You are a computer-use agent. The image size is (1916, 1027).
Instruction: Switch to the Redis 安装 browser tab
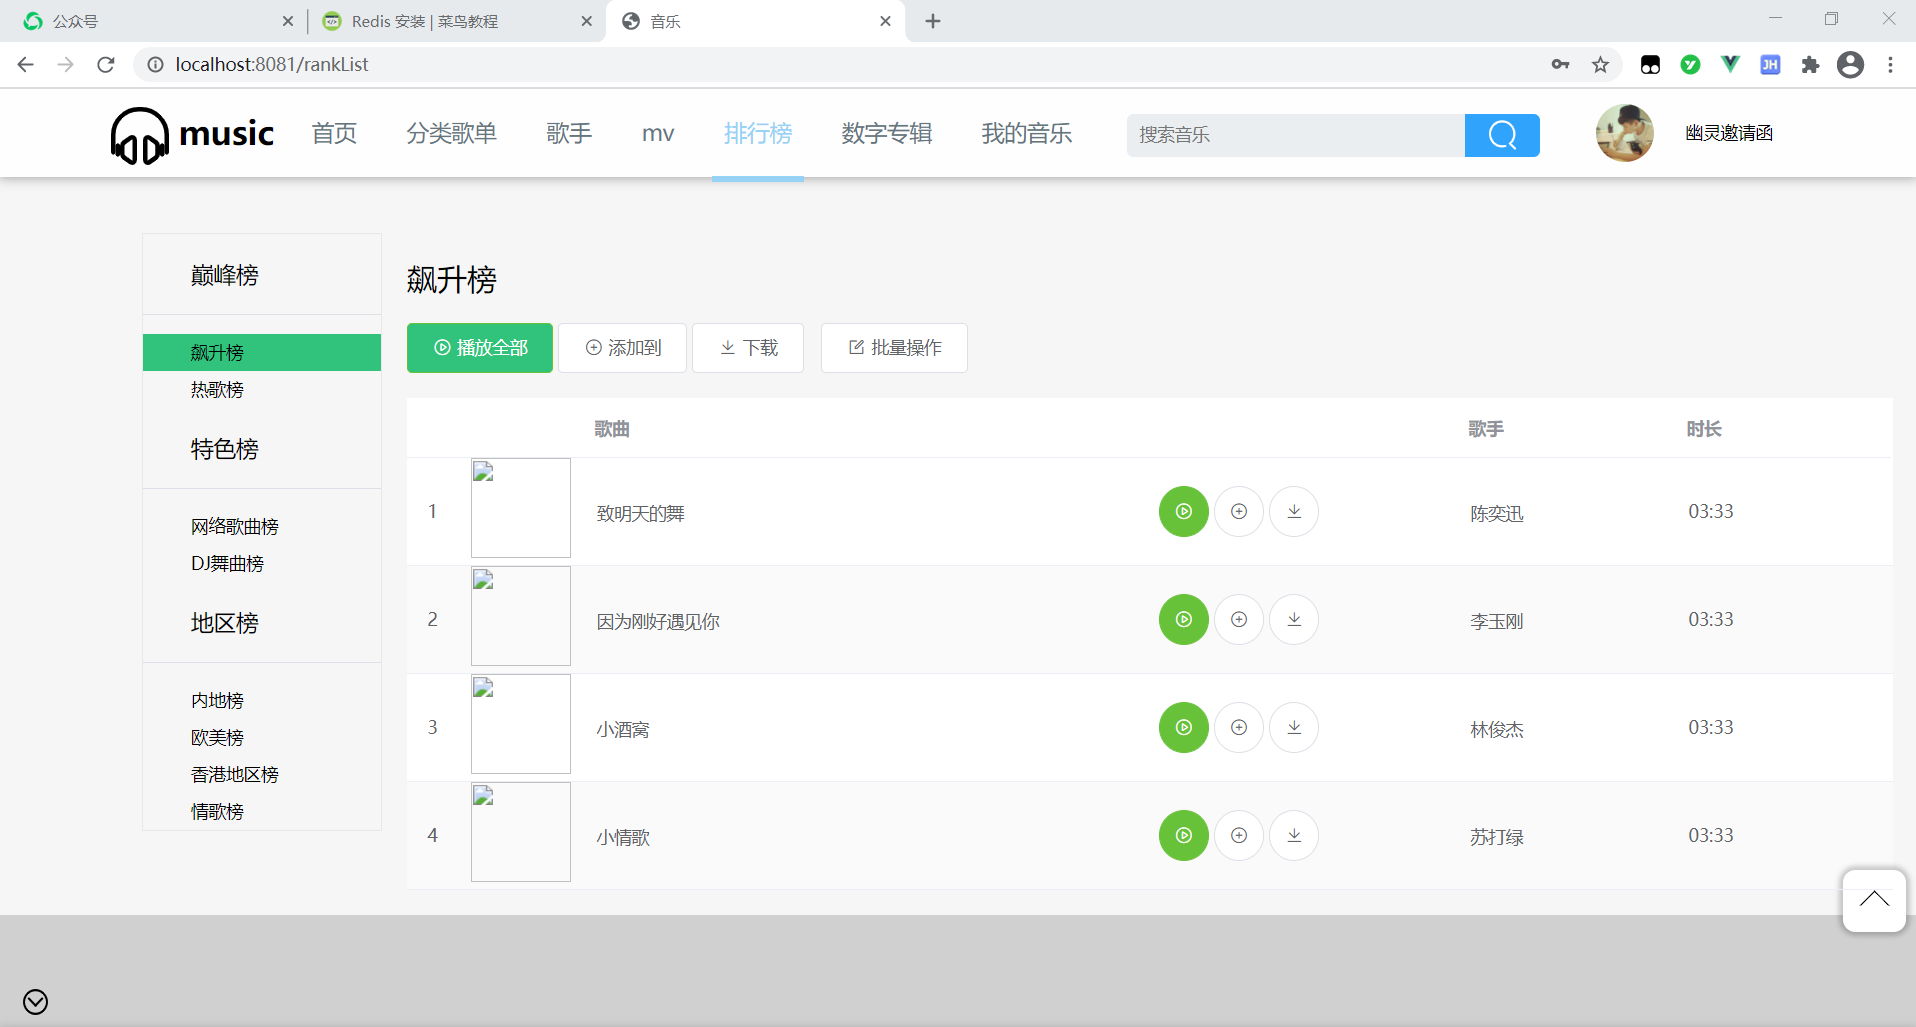tap(455, 21)
